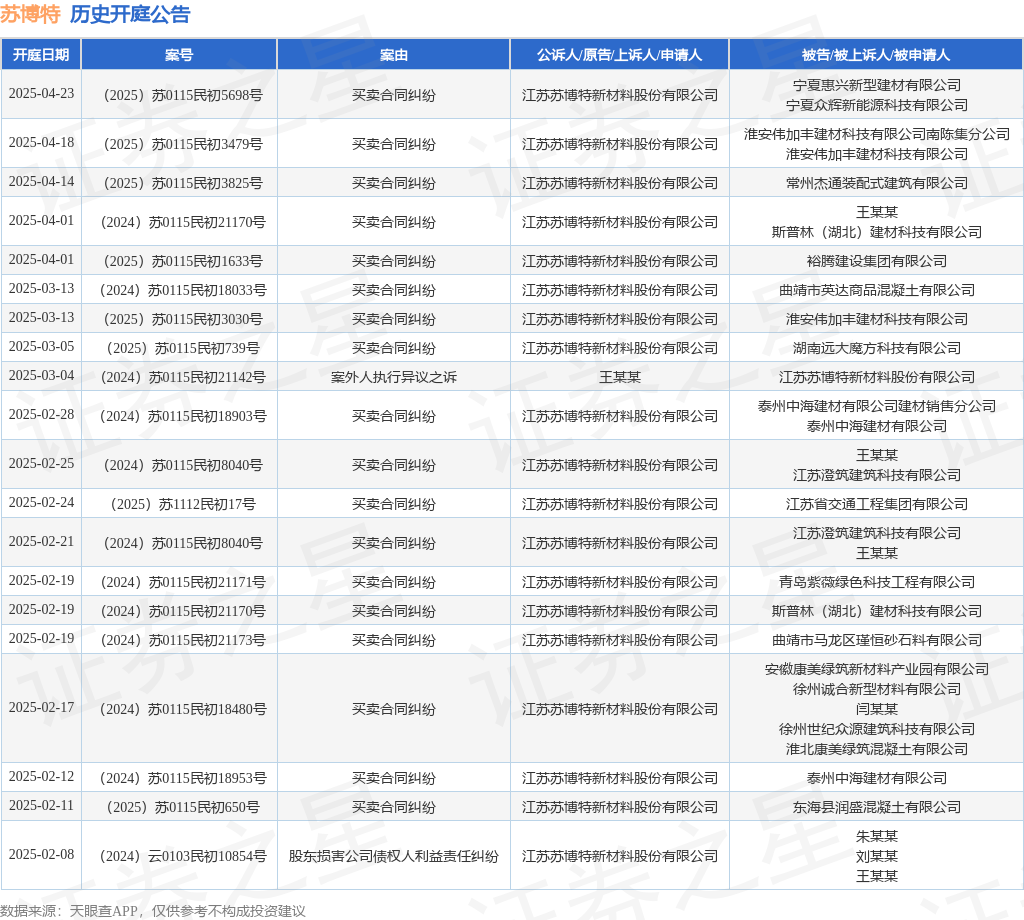The width and height of the screenshot is (1024, 920).
Task: Click the date 2025-04-23
Action: coord(41,93)
